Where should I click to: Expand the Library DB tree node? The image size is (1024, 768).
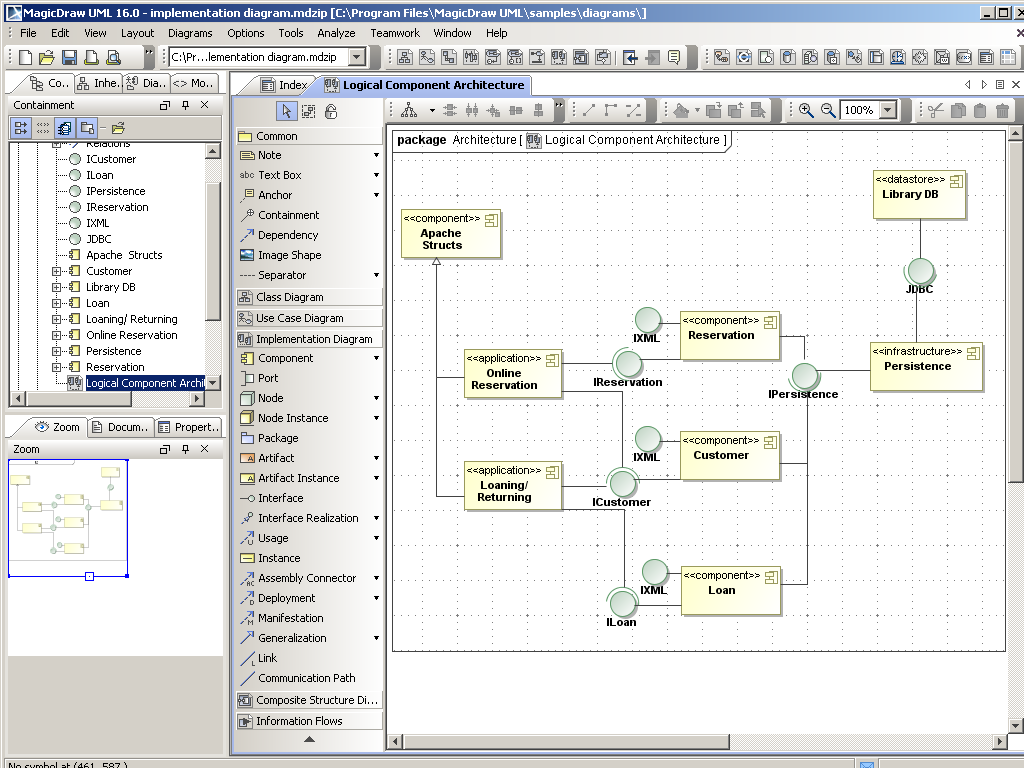pos(57,287)
